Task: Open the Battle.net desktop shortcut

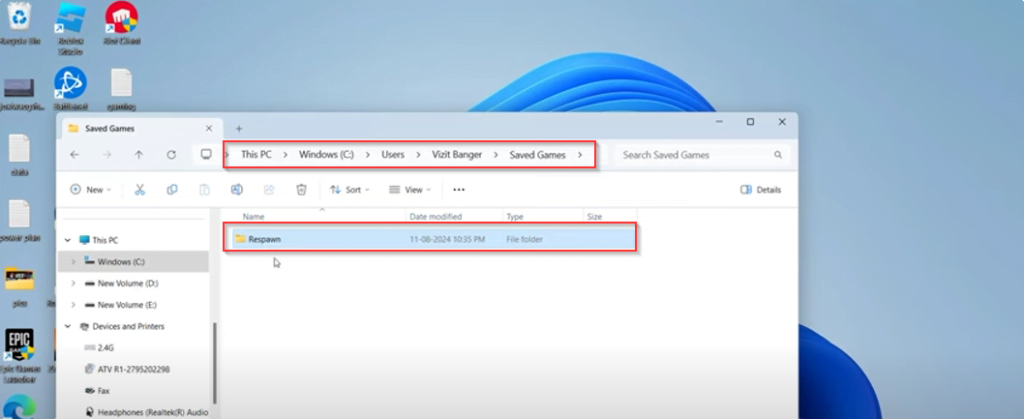Action: (70, 88)
